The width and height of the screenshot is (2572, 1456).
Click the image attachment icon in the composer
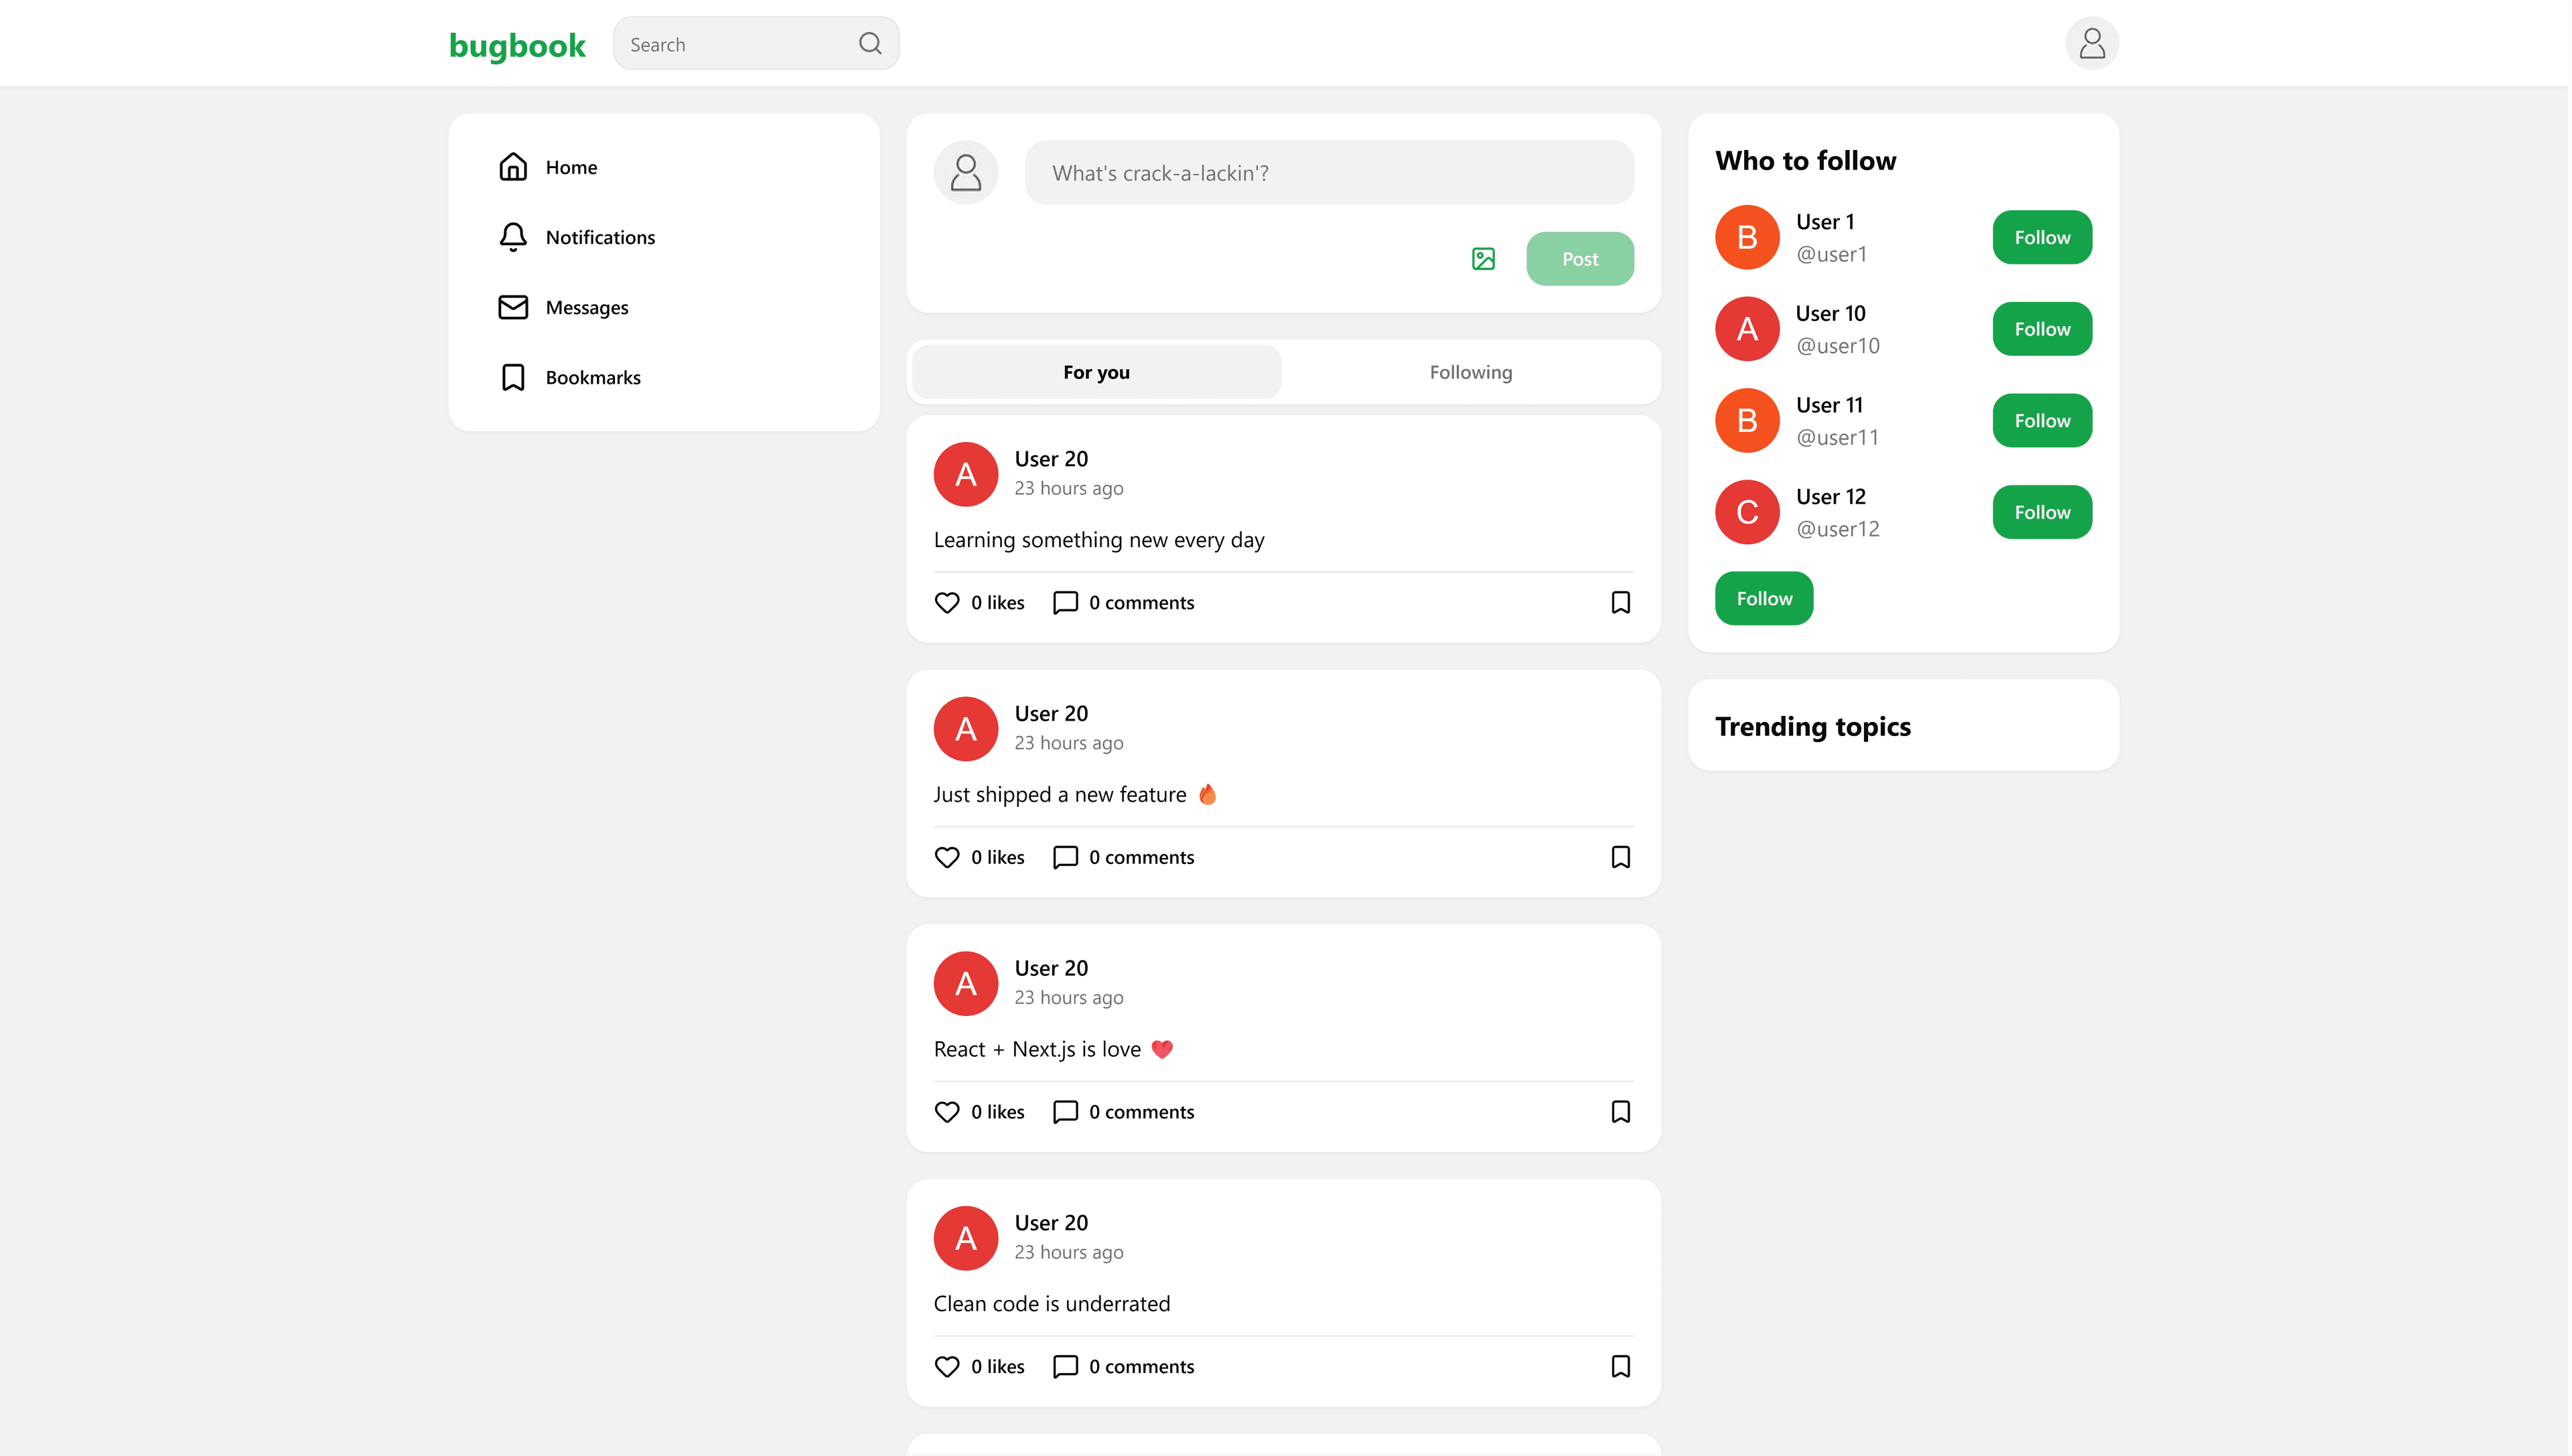coord(1483,258)
